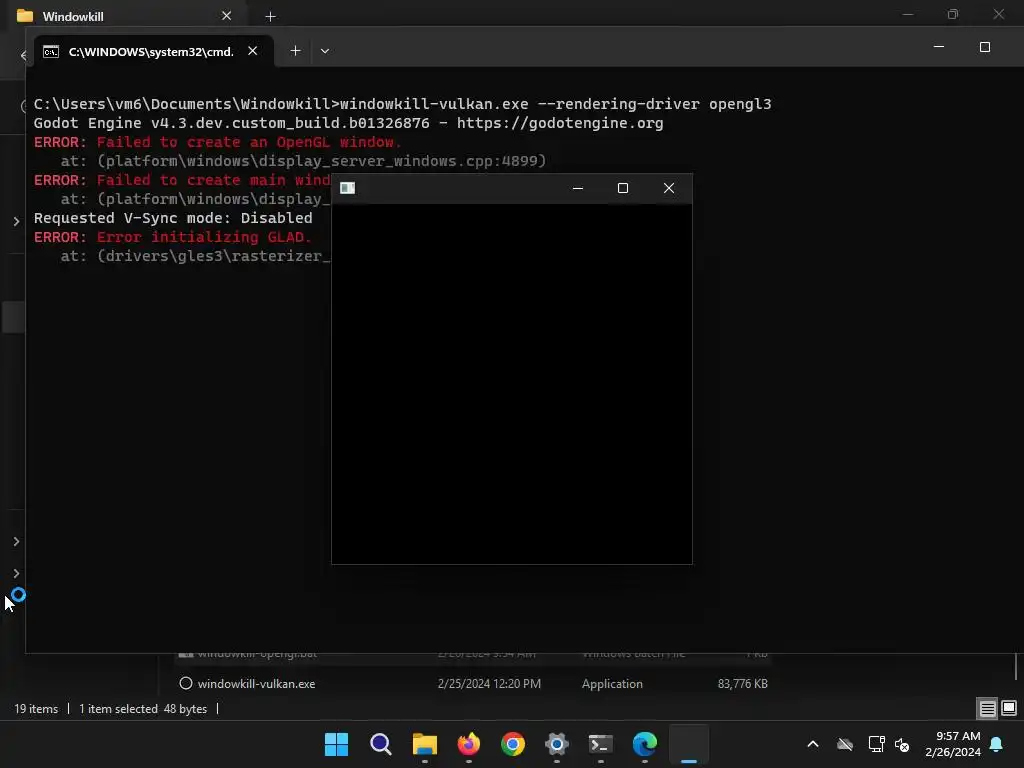
Task: Click the 83,776 KB size cell
Action: [x=743, y=684]
